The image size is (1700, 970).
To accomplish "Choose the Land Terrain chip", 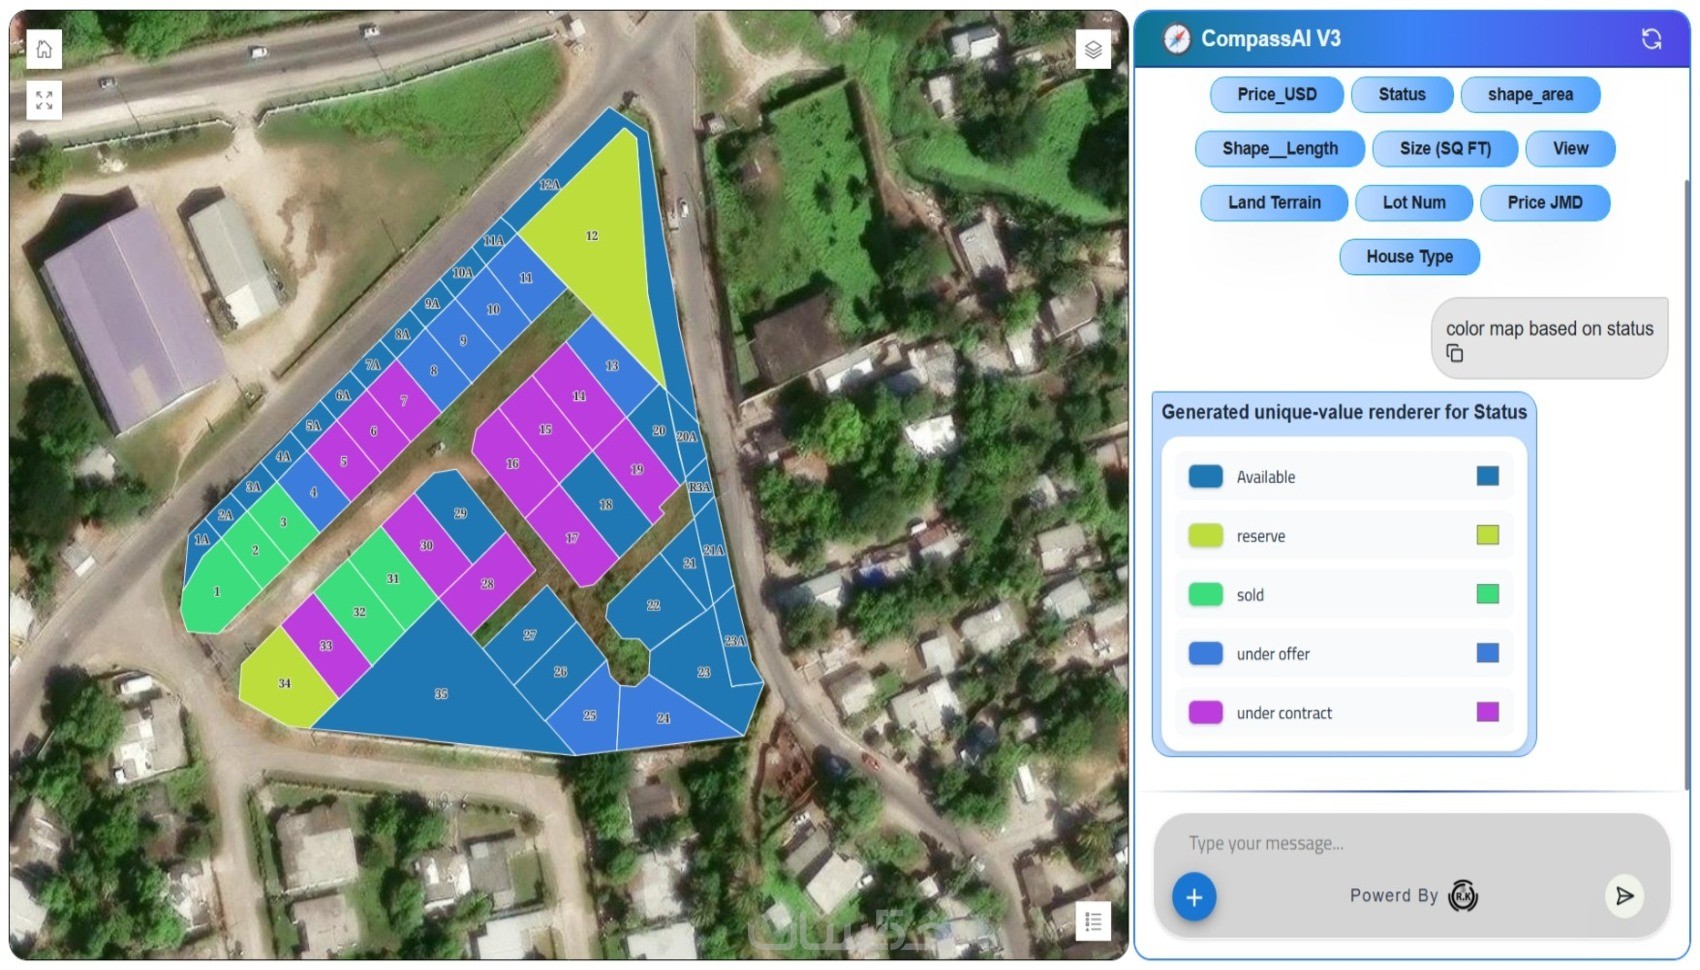I will pos(1274,202).
